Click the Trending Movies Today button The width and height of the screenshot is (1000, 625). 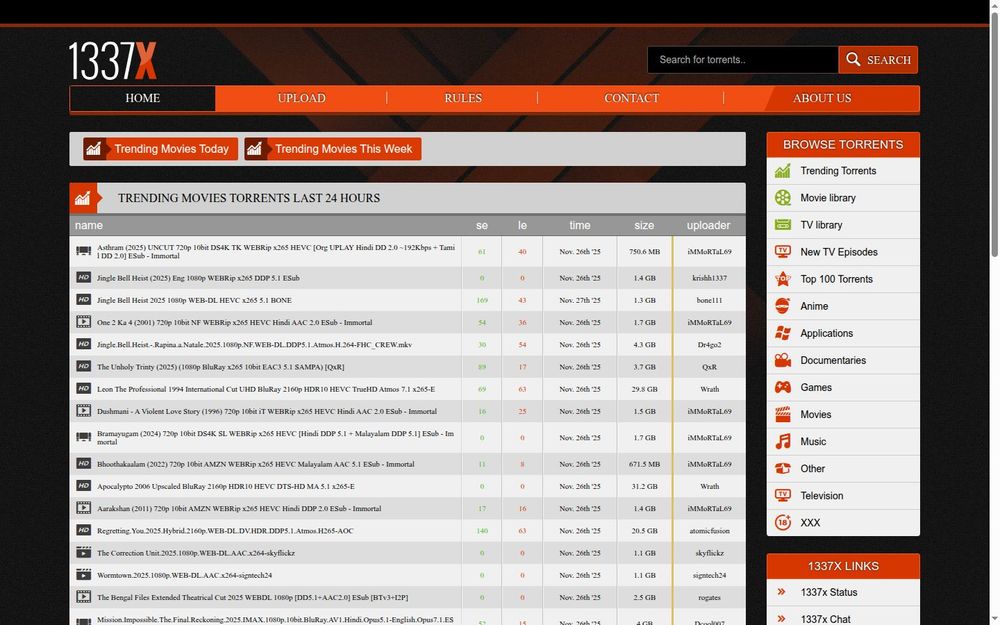[160, 149]
